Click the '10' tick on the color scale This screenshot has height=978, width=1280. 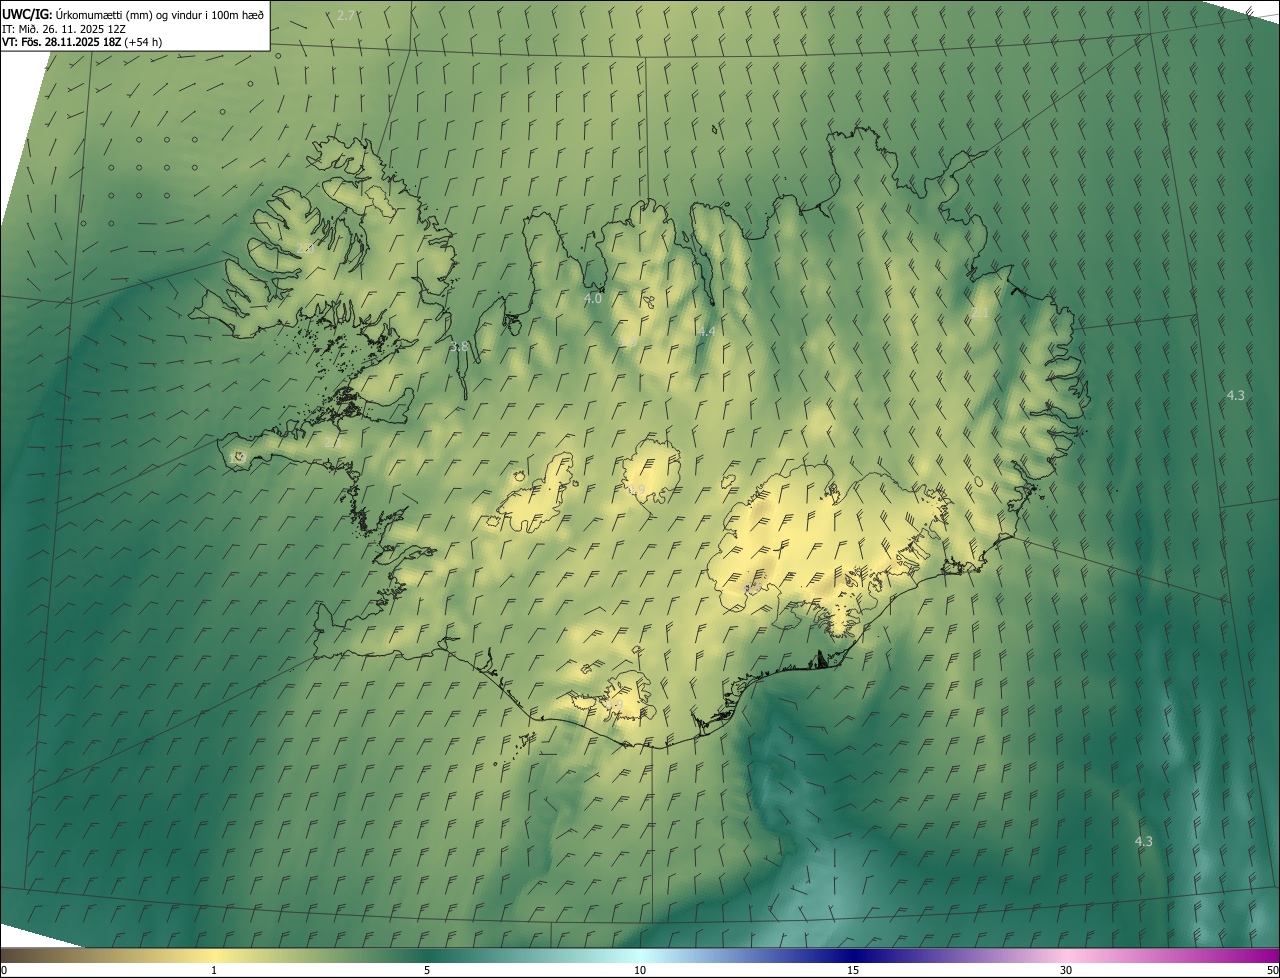(x=640, y=971)
